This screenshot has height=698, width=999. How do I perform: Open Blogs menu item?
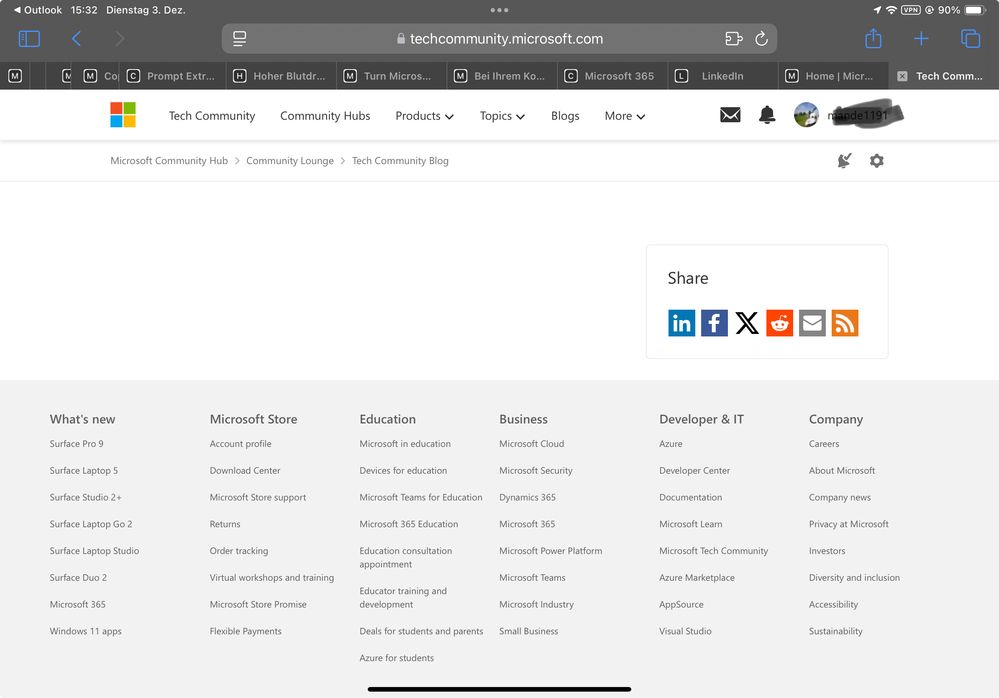tap(565, 116)
